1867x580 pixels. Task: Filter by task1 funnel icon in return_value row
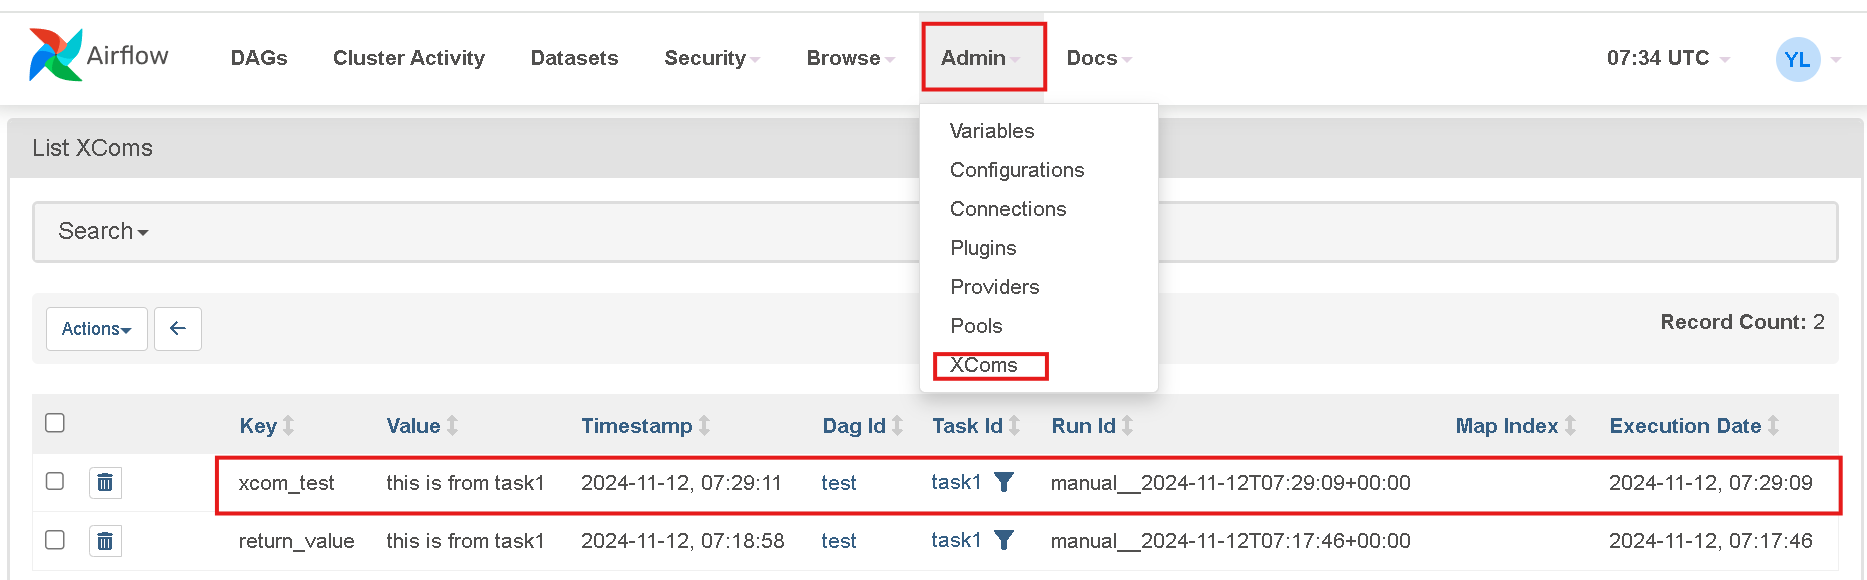click(x=1004, y=540)
